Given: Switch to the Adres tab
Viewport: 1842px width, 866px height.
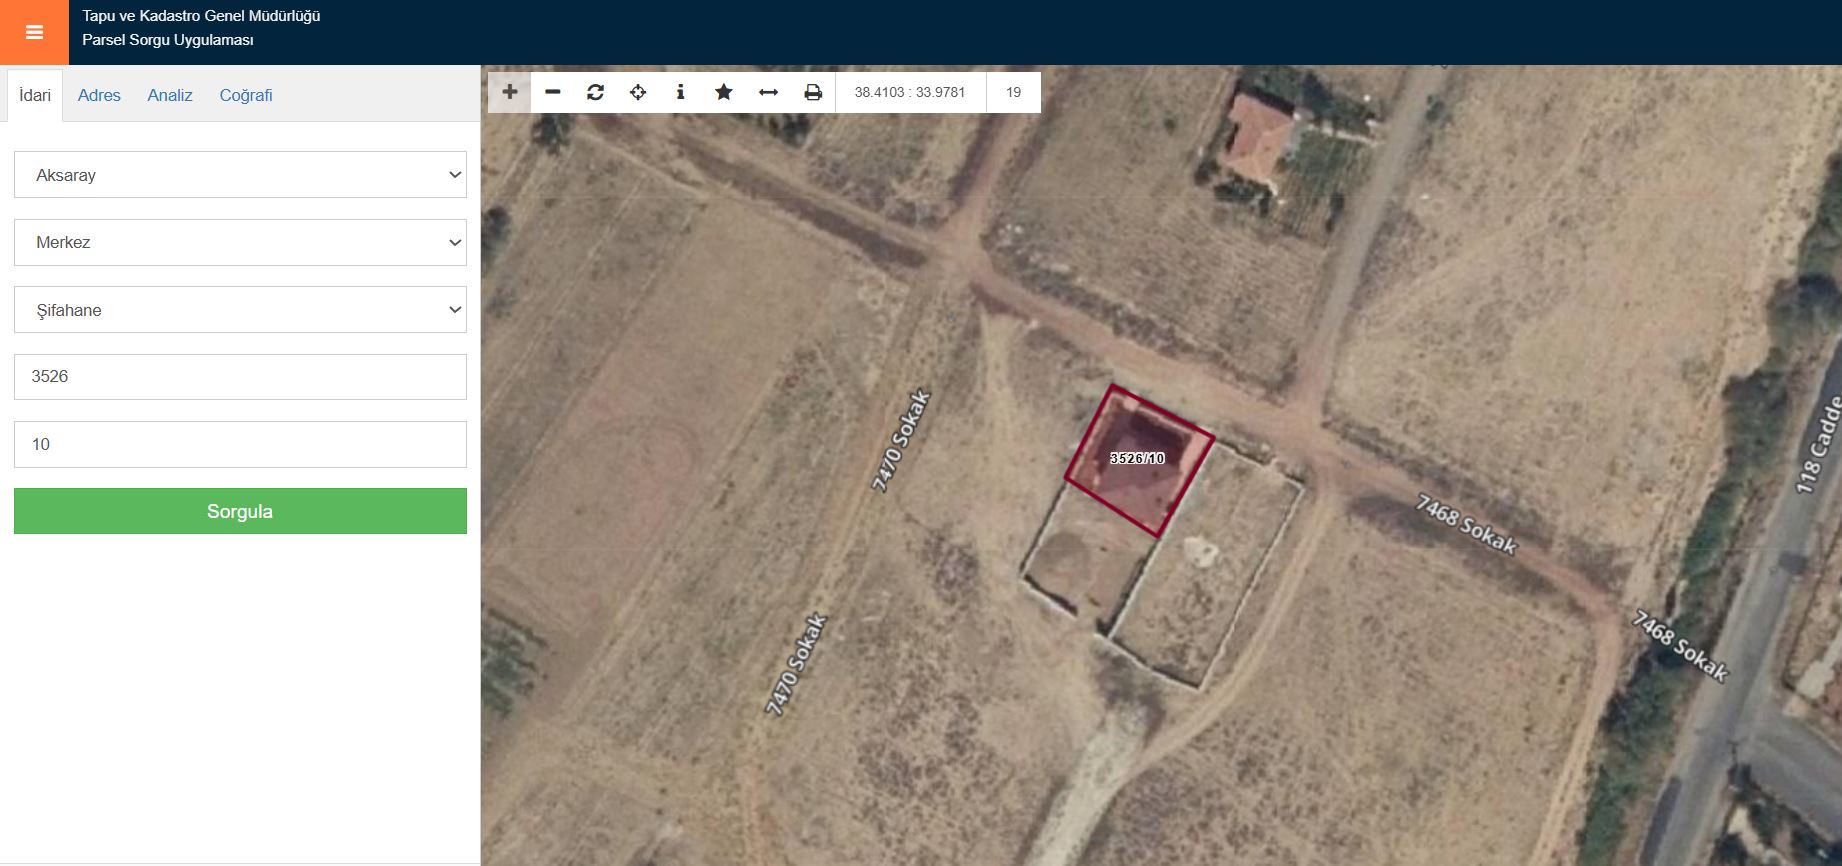Looking at the screenshot, I should point(99,95).
